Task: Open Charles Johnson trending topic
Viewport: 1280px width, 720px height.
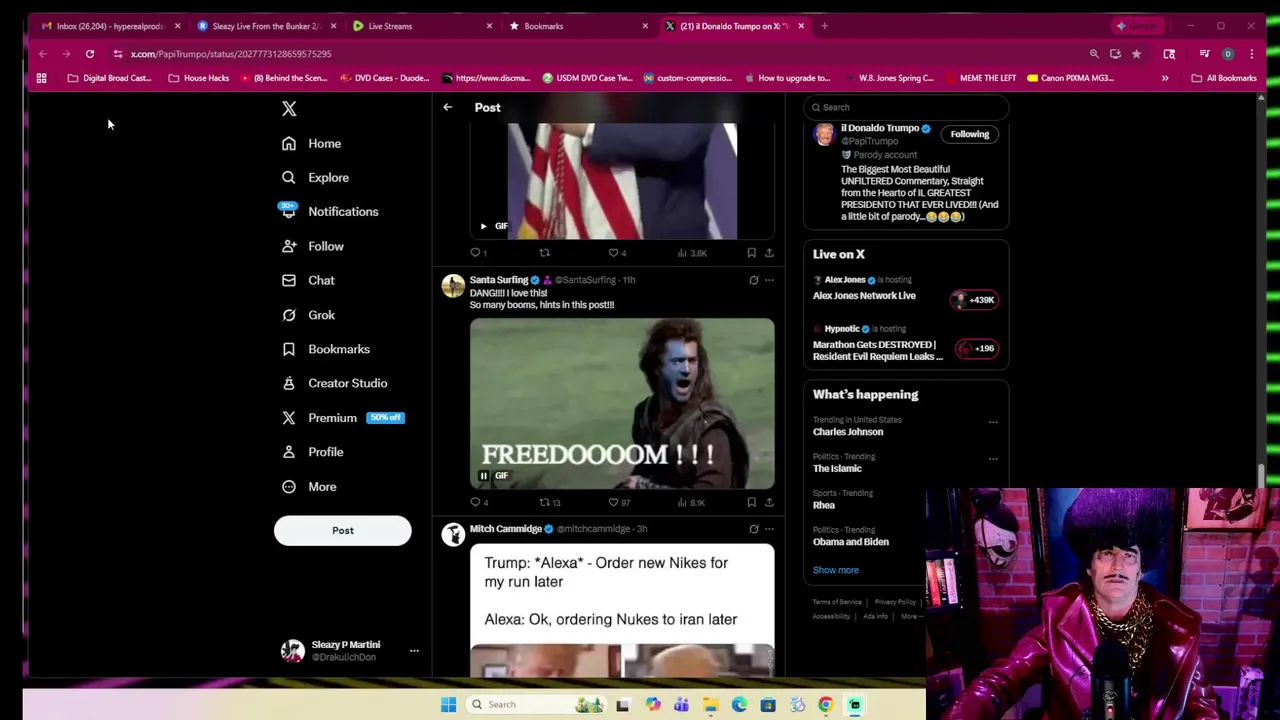Action: (x=848, y=432)
